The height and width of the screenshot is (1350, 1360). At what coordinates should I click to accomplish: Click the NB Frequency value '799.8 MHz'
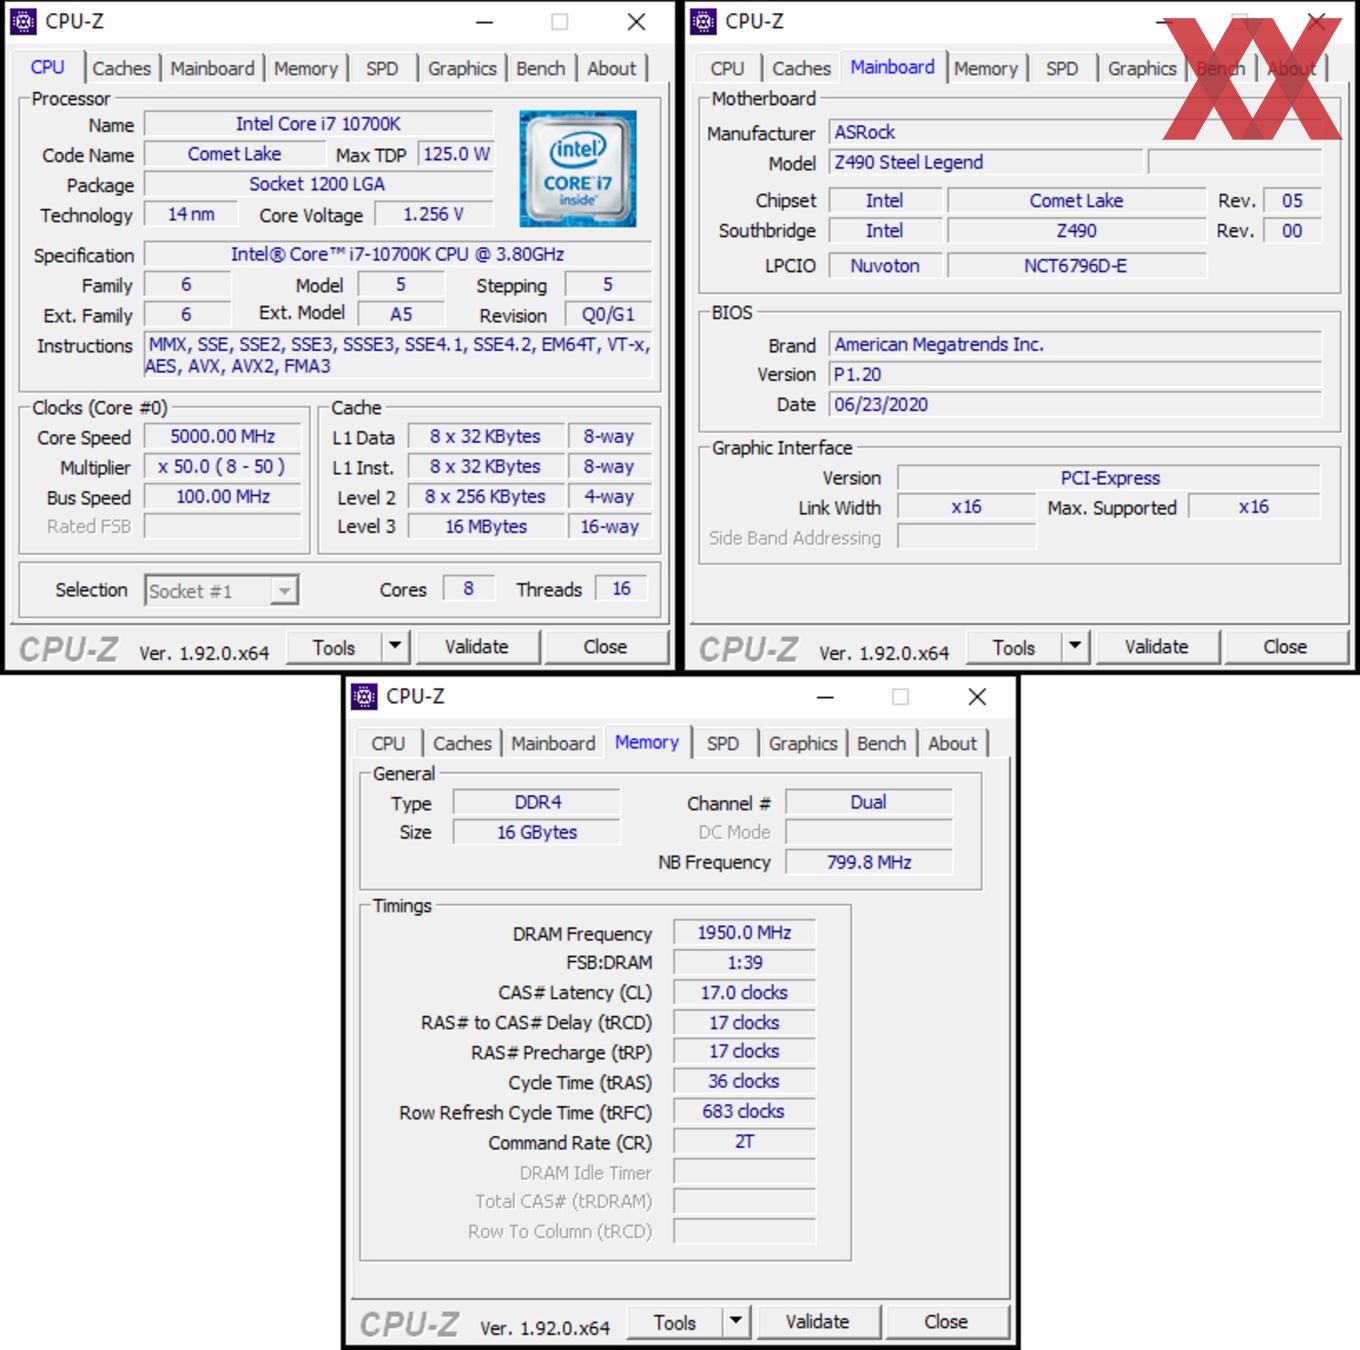pos(869,862)
